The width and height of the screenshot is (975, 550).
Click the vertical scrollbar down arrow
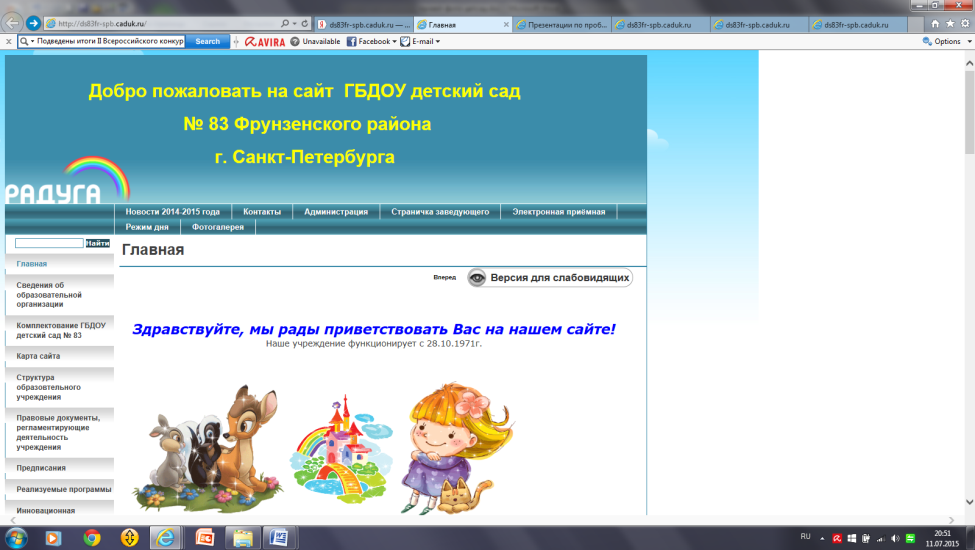click(969, 502)
